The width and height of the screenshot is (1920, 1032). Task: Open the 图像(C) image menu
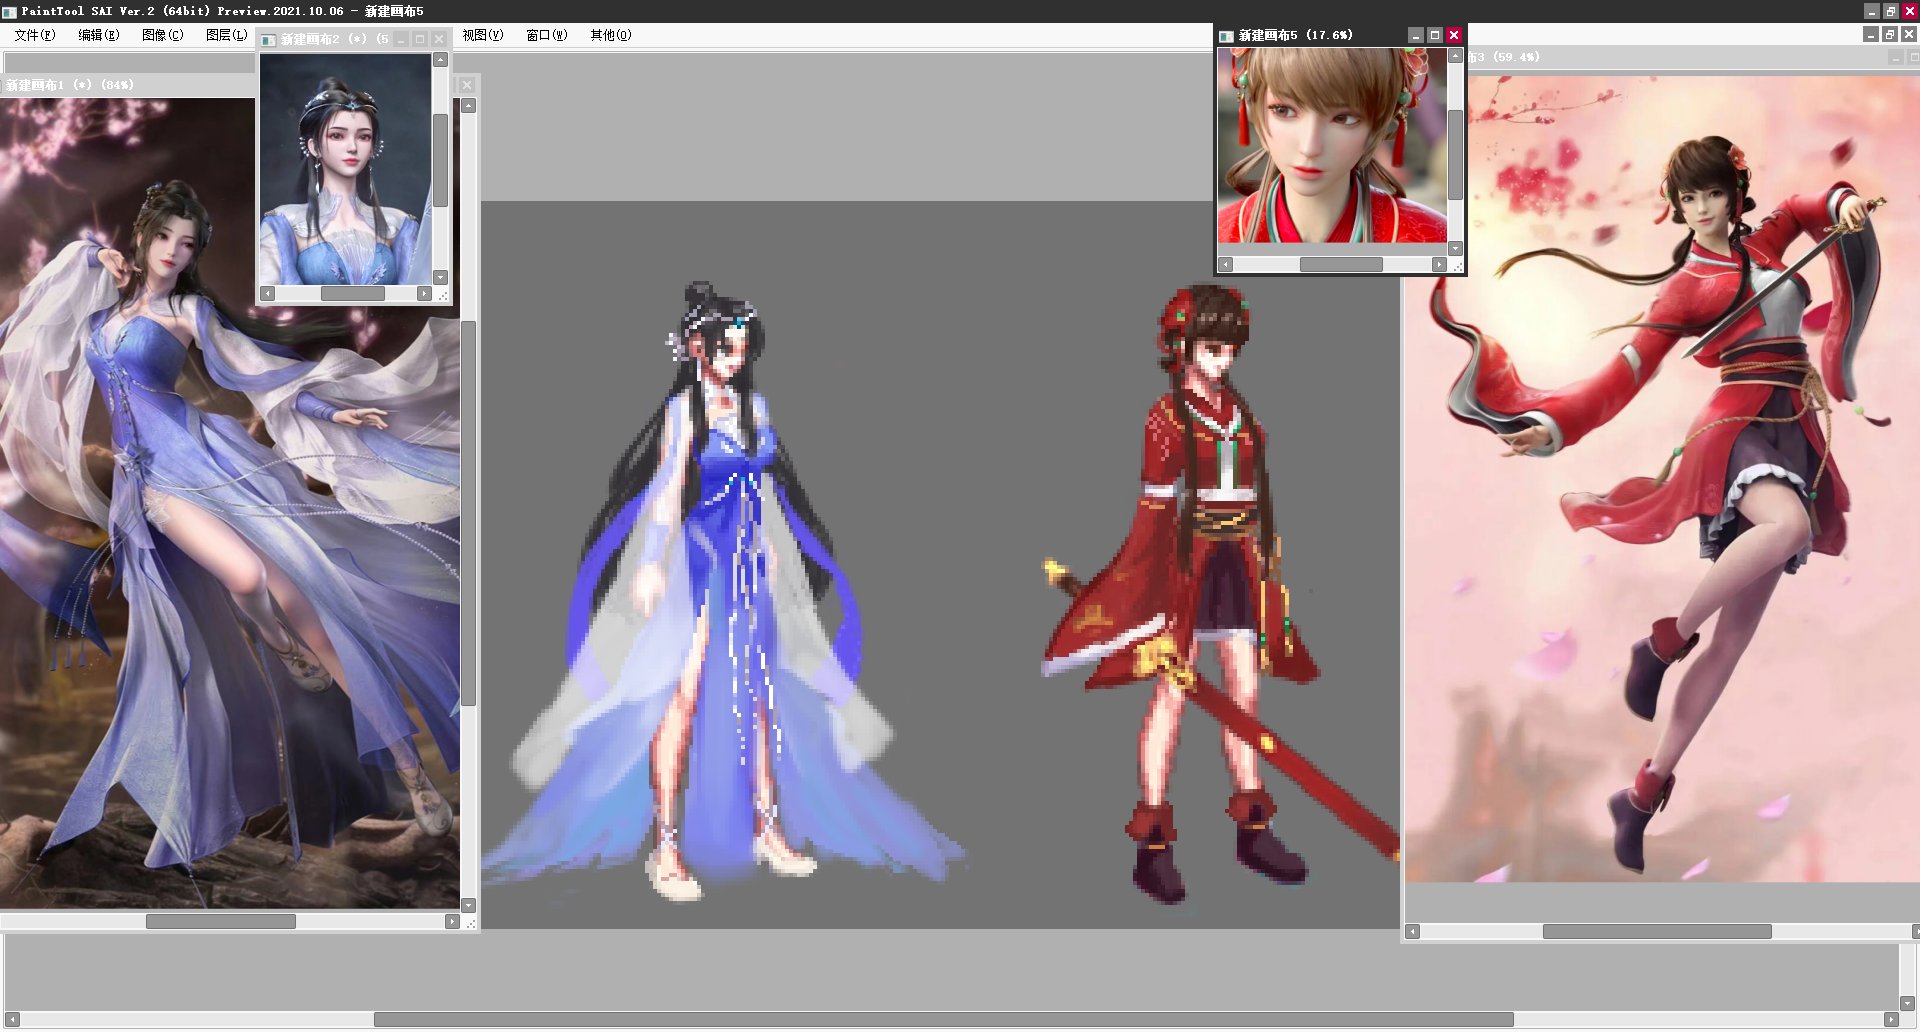point(162,35)
